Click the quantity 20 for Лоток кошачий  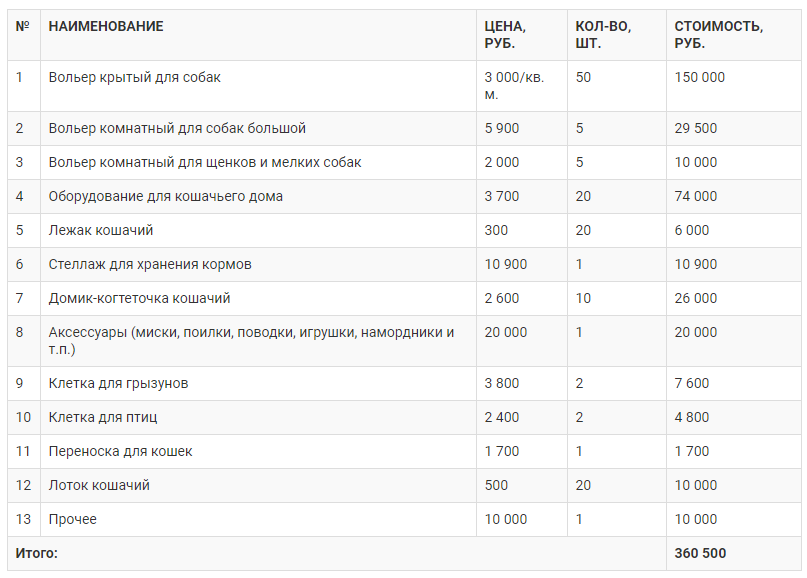pos(583,485)
